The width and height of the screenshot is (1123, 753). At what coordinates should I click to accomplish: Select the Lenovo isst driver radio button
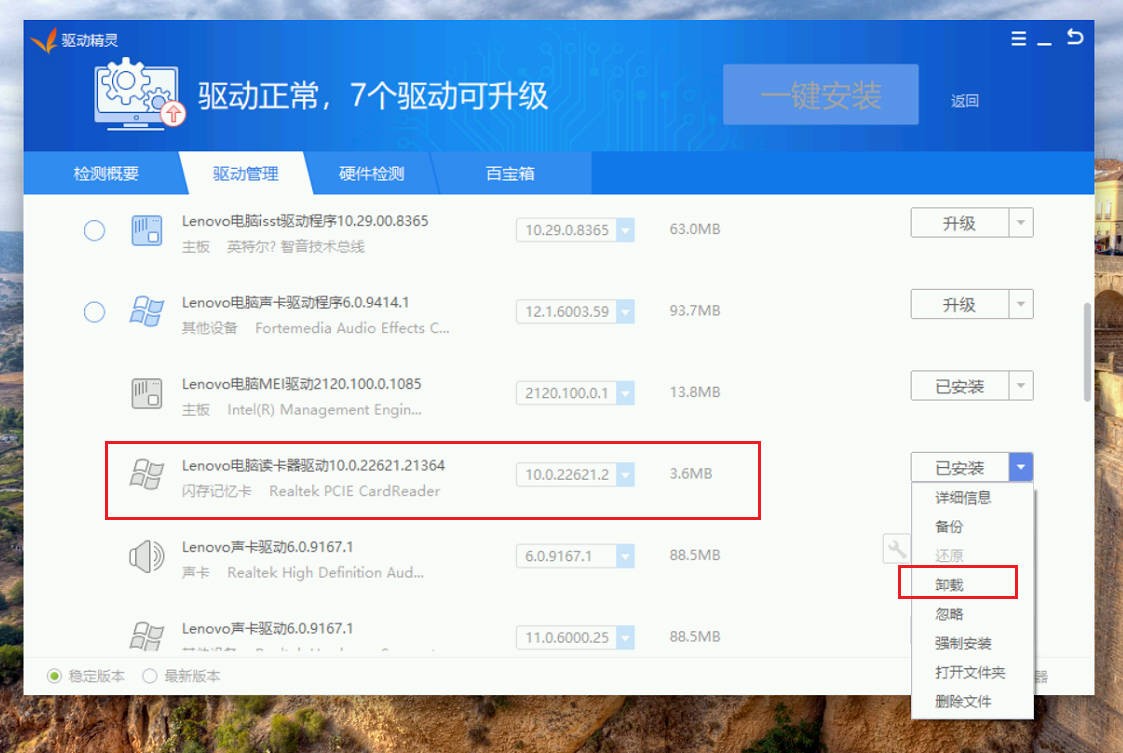click(x=94, y=231)
